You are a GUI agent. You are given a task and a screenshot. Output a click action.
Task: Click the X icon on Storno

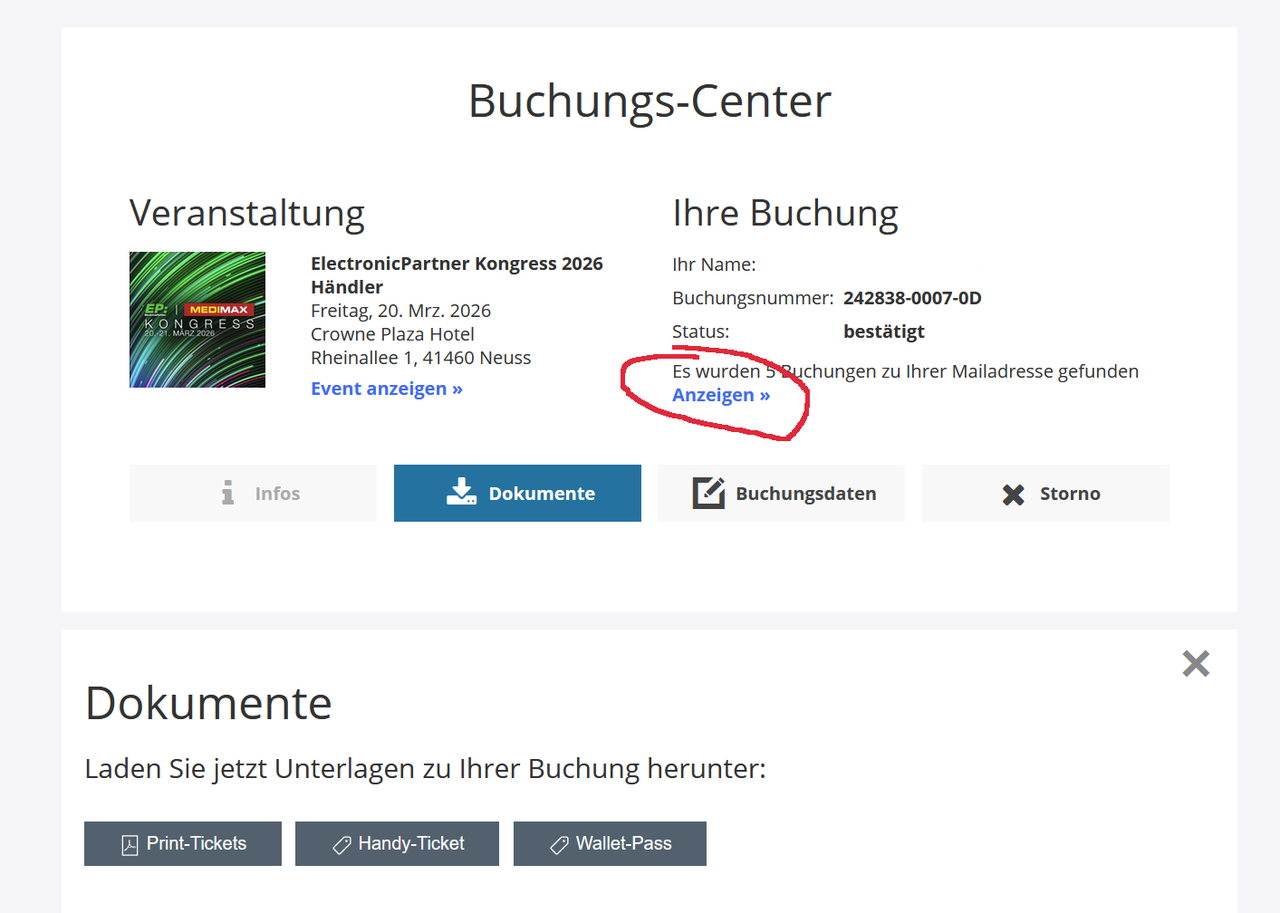pyautogui.click(x=1013, y=494)
